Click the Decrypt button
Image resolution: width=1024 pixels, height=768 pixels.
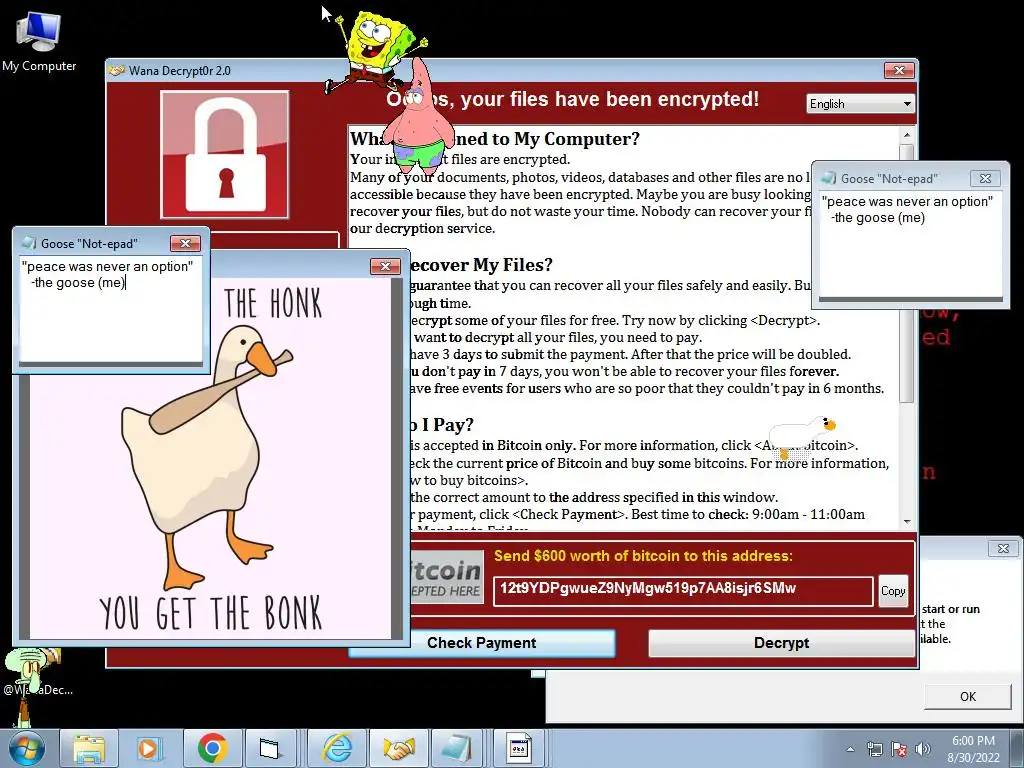pyautogui.click(x=781, y=643)
